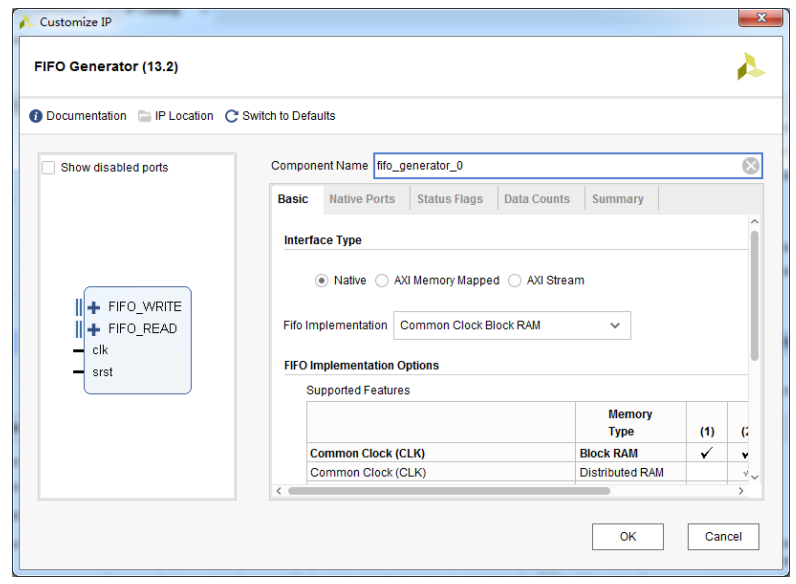Click the Memory Type column header
Viewport: 796px width, 584px height.
tap(630, 423)
